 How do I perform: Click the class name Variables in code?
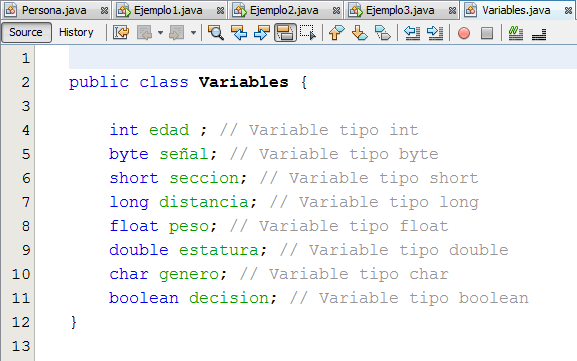[244, 82]
